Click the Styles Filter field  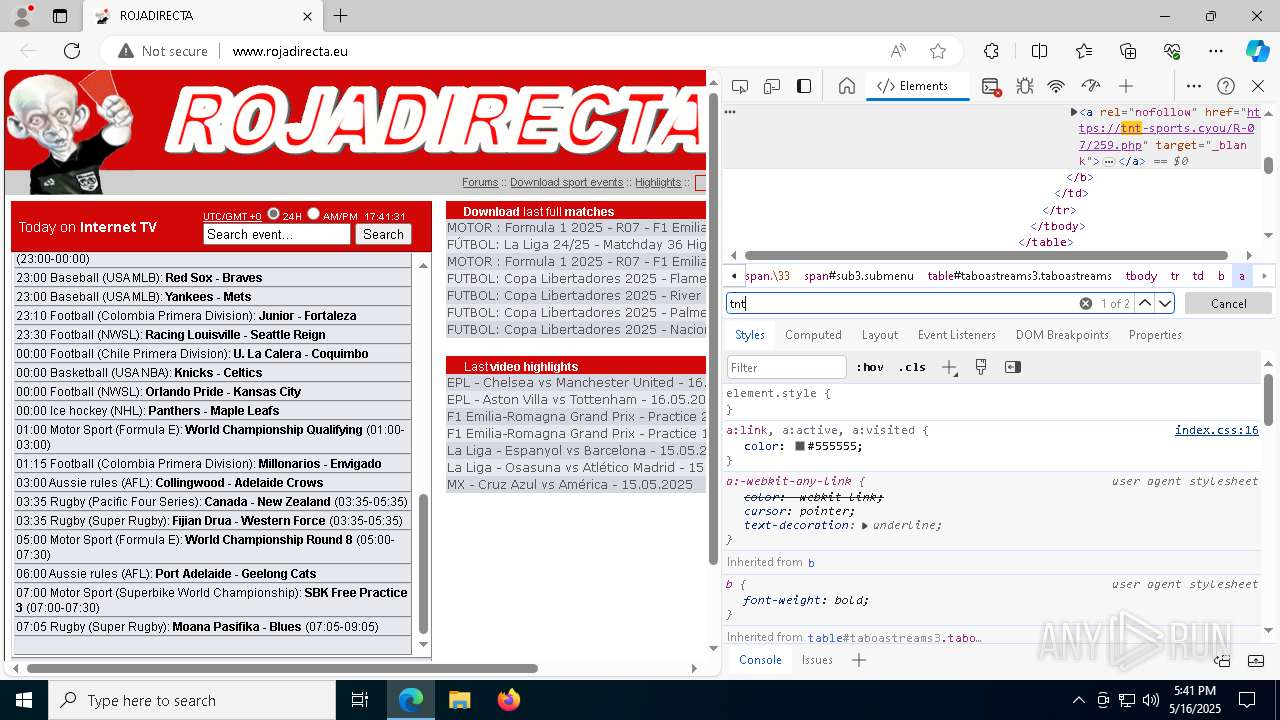787,367
